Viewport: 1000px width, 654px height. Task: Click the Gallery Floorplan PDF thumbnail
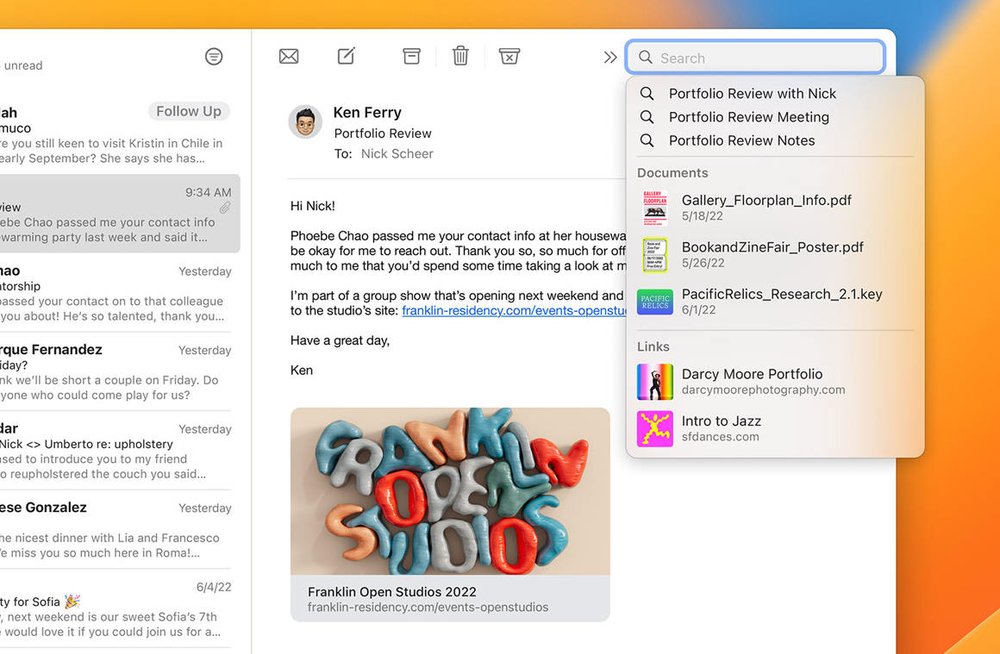(655, 208)
